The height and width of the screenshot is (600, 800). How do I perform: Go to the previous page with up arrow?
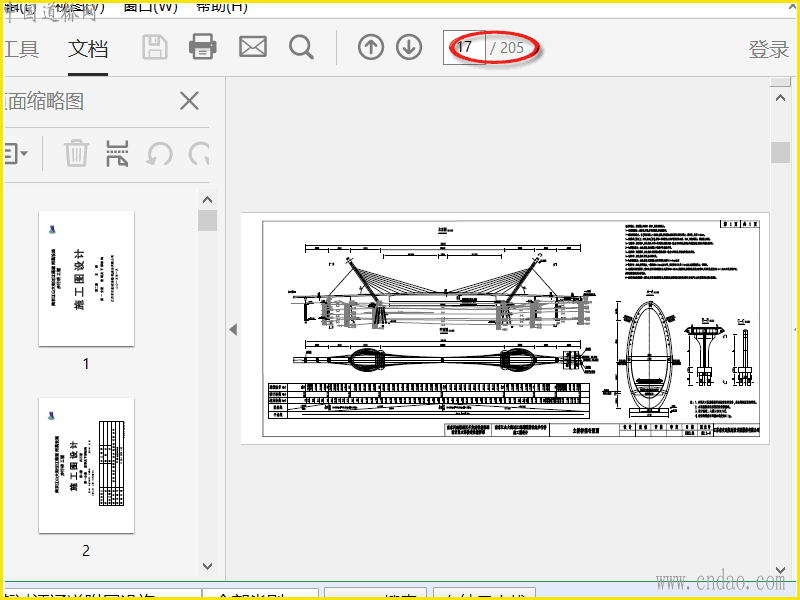point(371,47)
